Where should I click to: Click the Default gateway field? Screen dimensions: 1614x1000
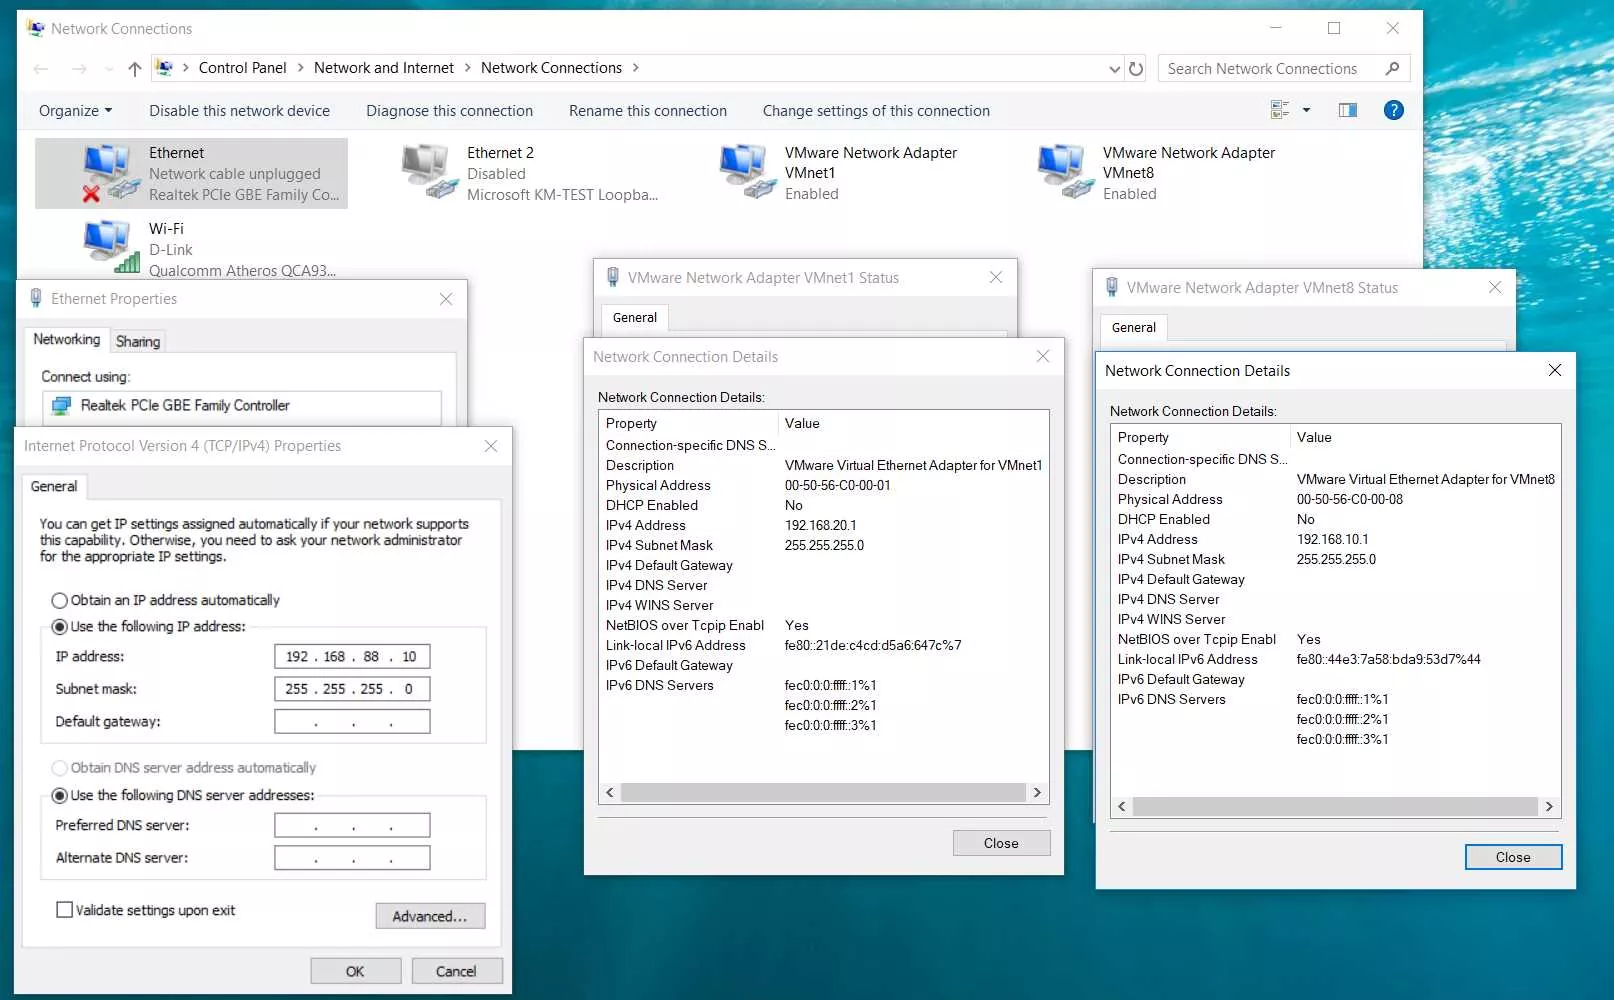(352, 722)
